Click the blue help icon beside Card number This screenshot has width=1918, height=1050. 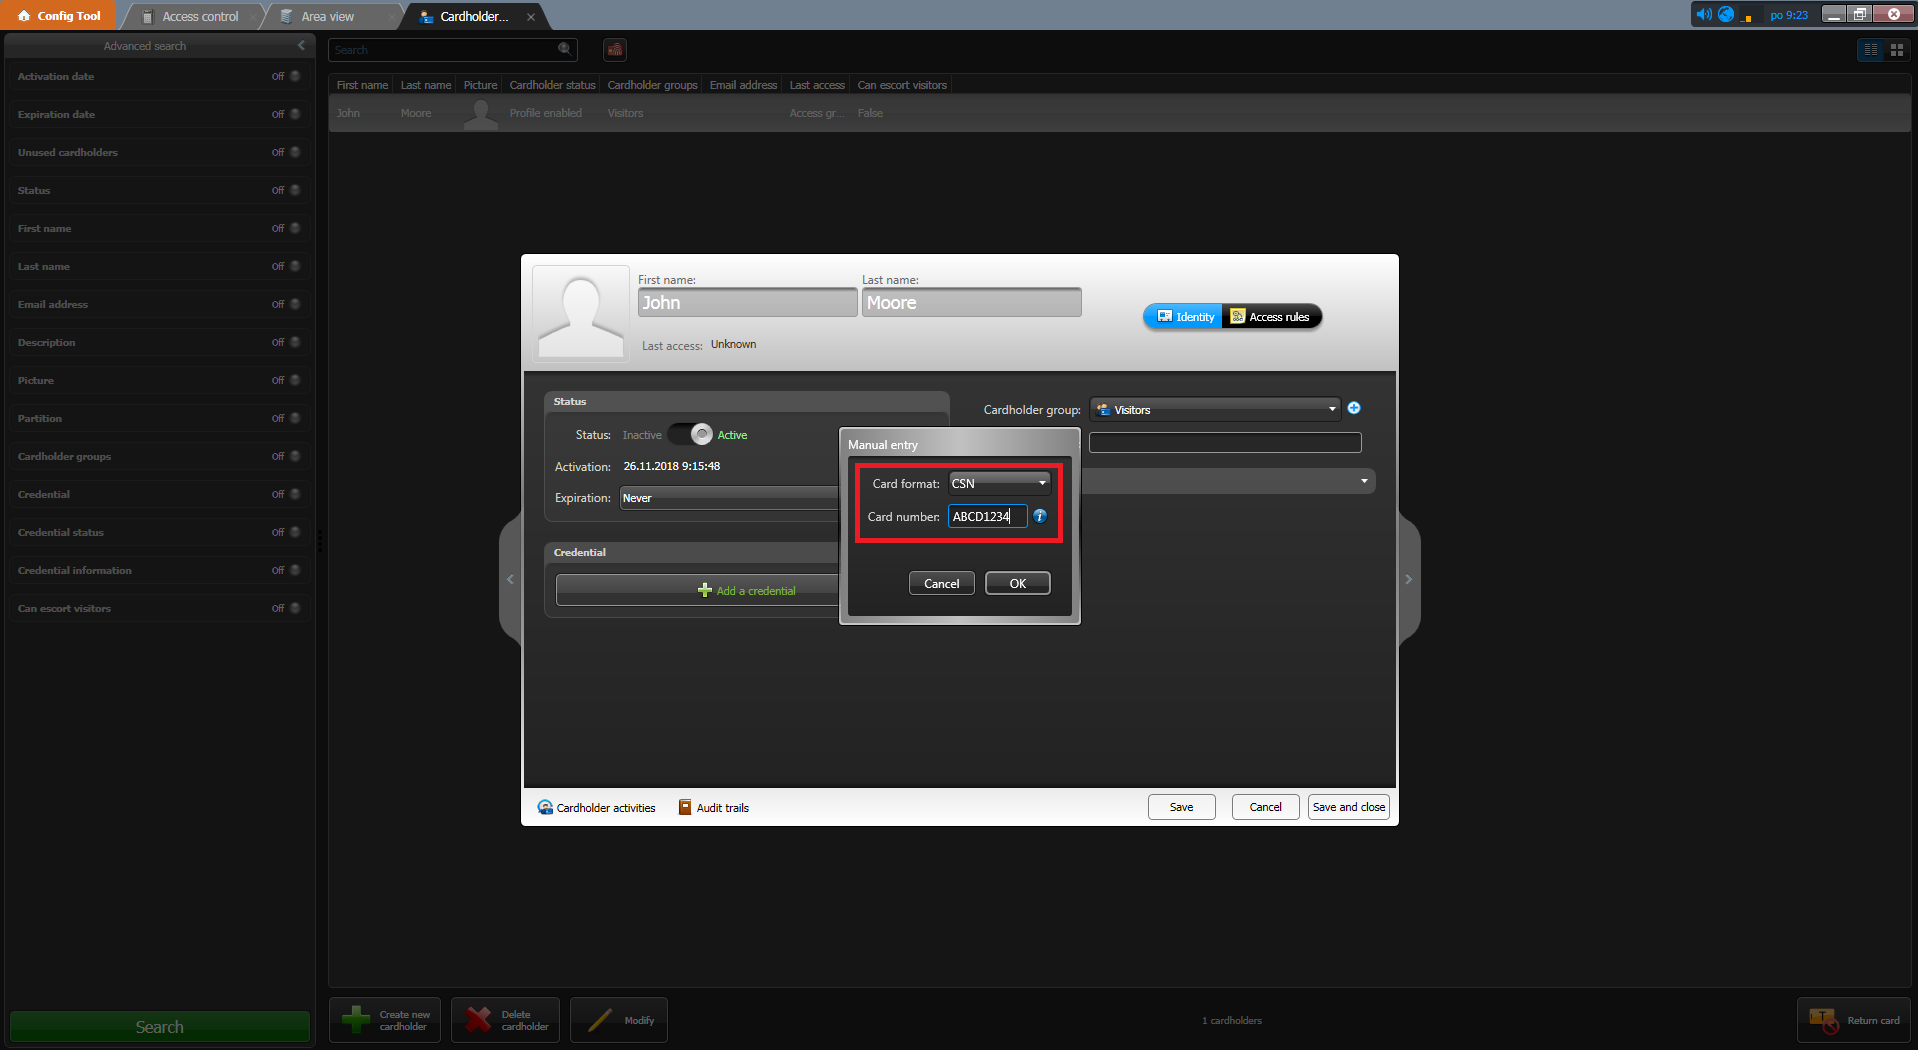[x=1040, y=516]
